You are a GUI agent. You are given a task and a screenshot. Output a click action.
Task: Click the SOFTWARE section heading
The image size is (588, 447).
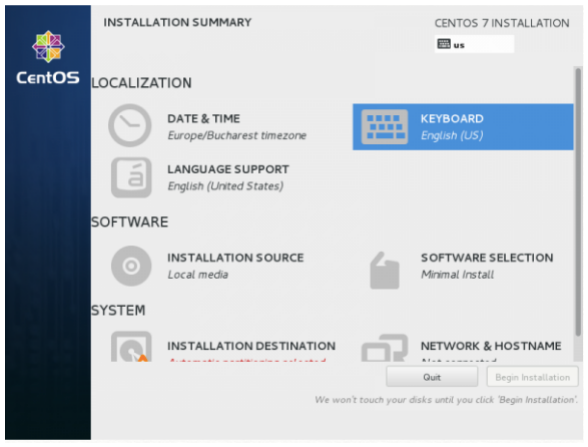click(130, 222)
